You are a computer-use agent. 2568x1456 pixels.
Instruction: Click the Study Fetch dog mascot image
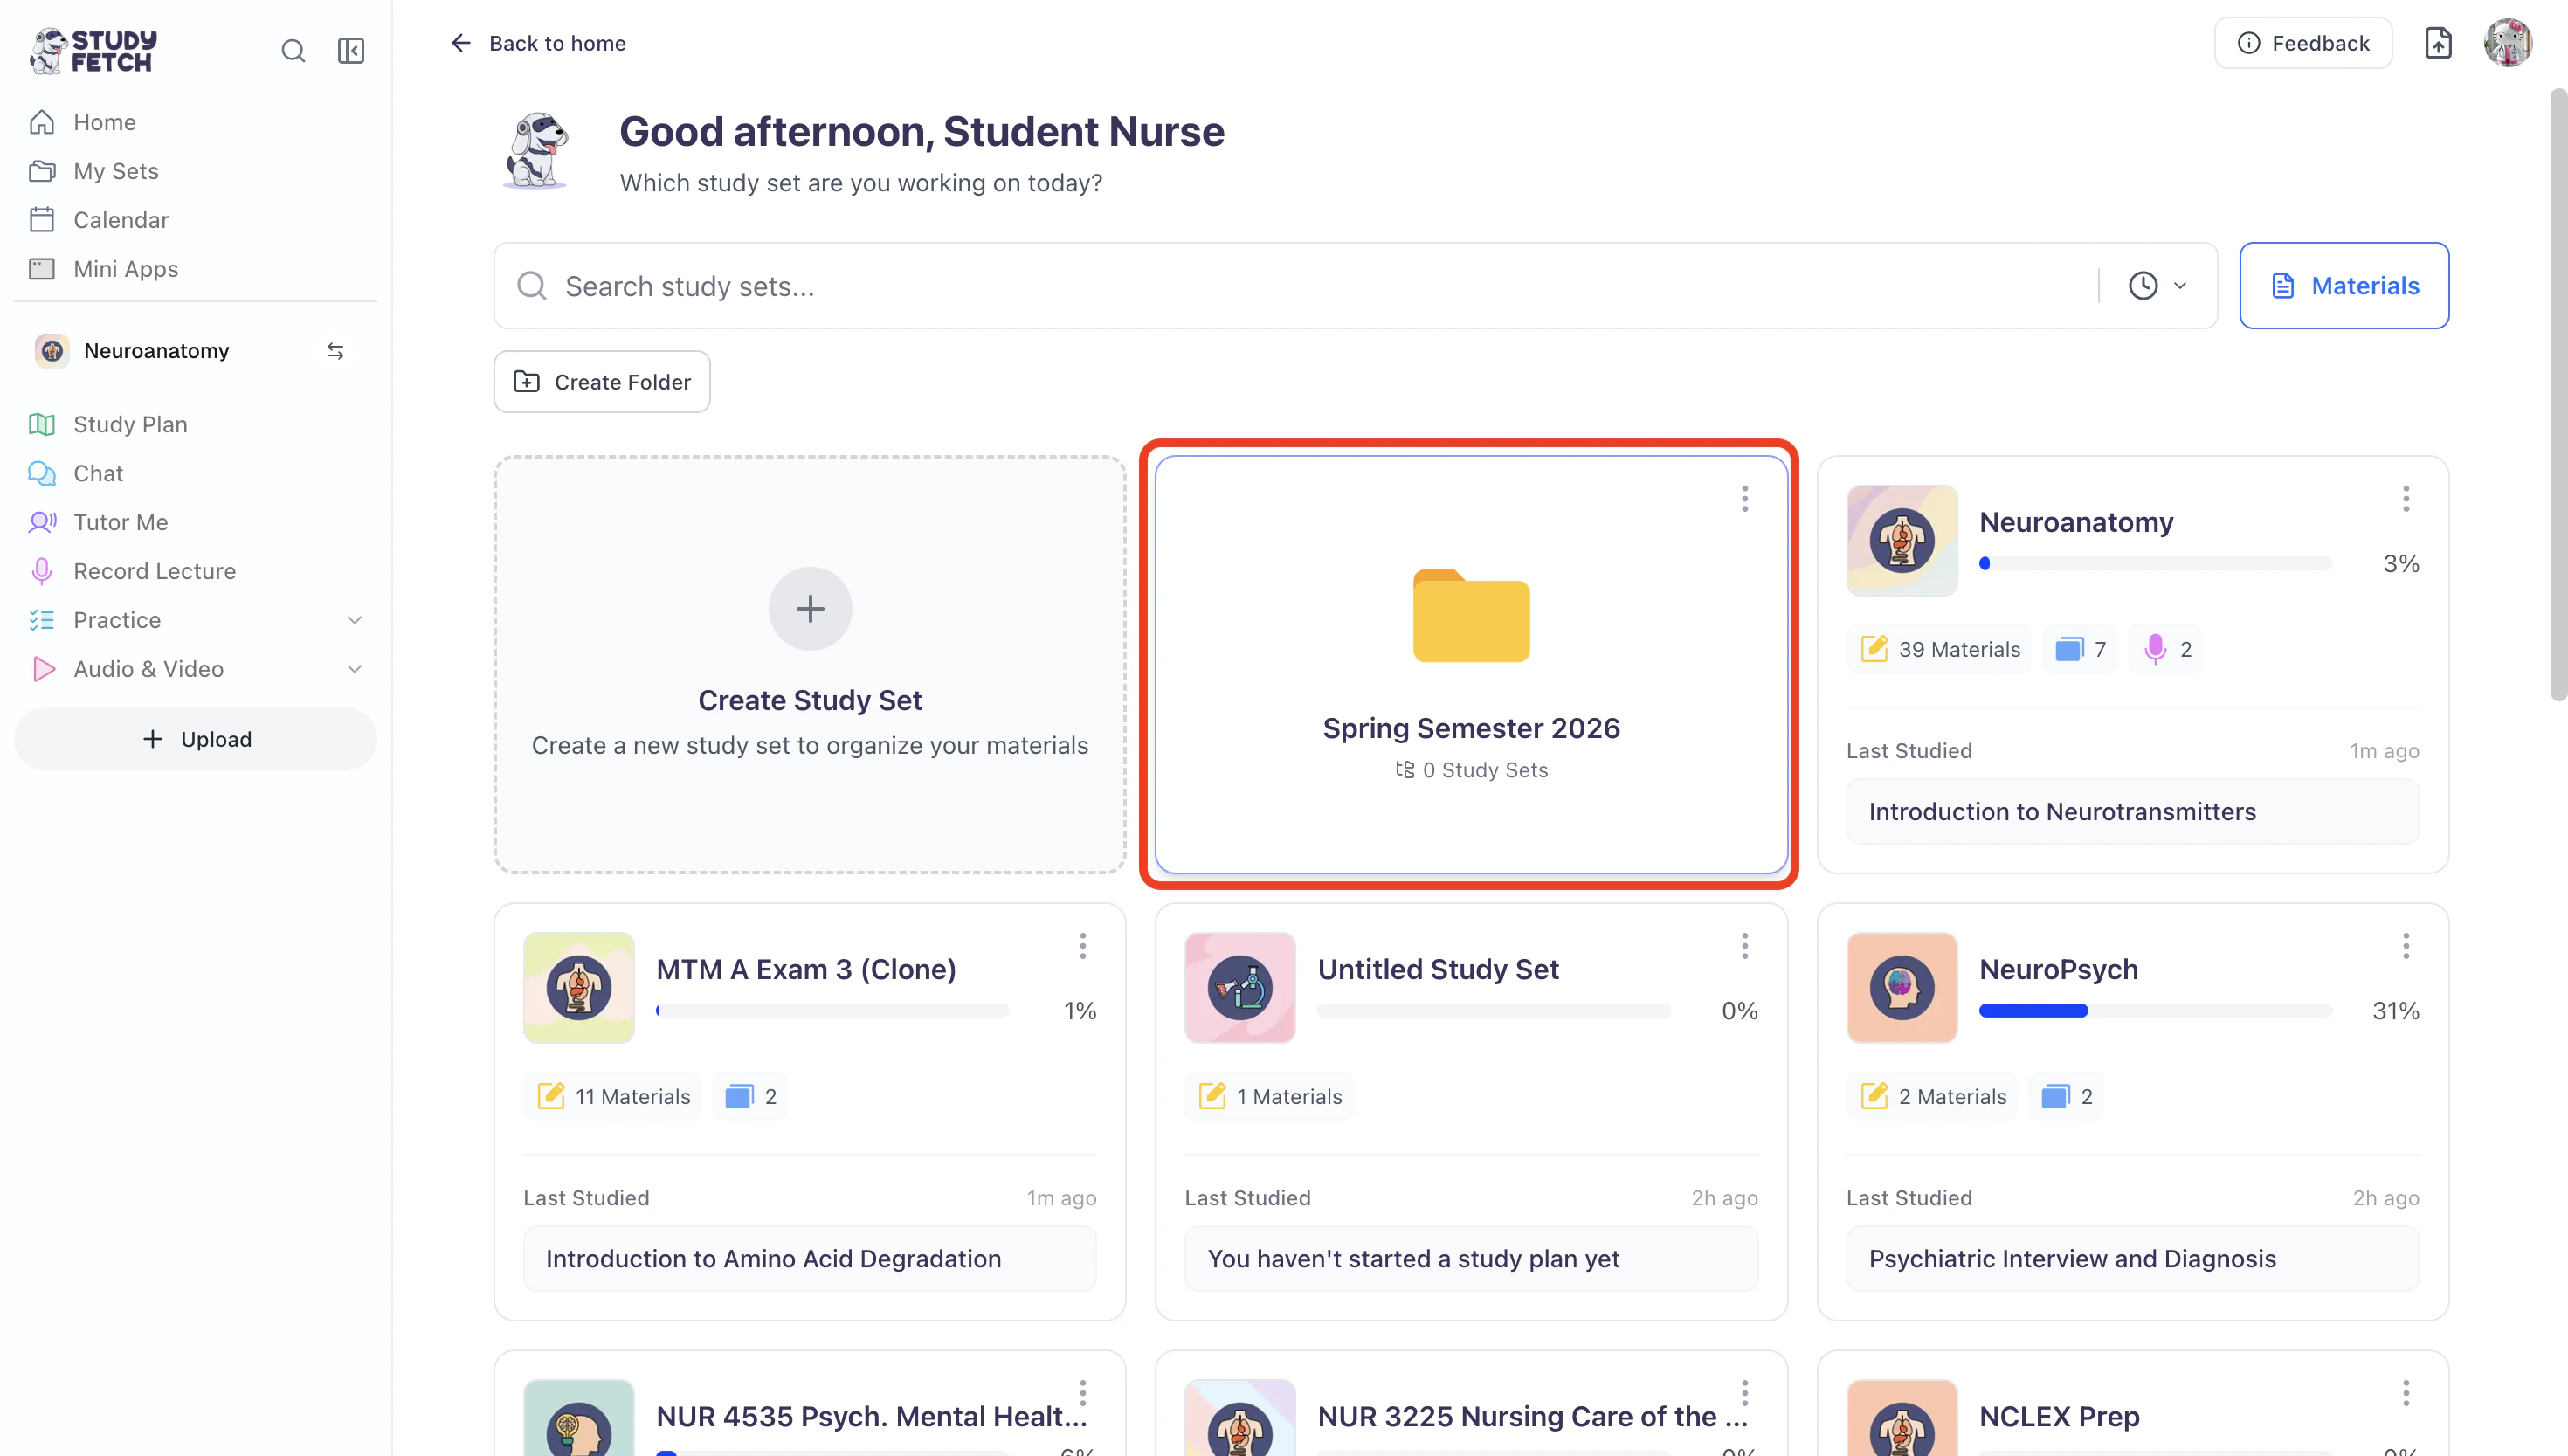click(537, 150)
